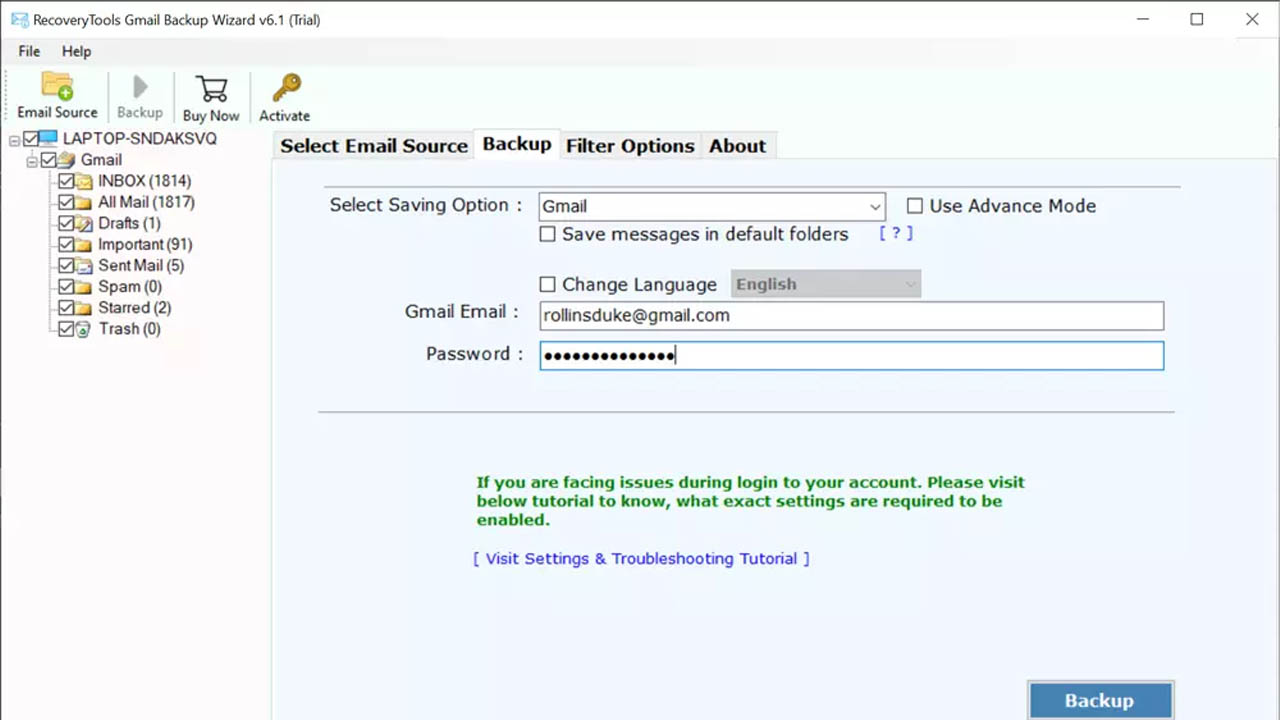This screenshot has height=720, width=1280.
Task: Uncheck the Sent Mail (5) checkbox
Action: [66, 265]
